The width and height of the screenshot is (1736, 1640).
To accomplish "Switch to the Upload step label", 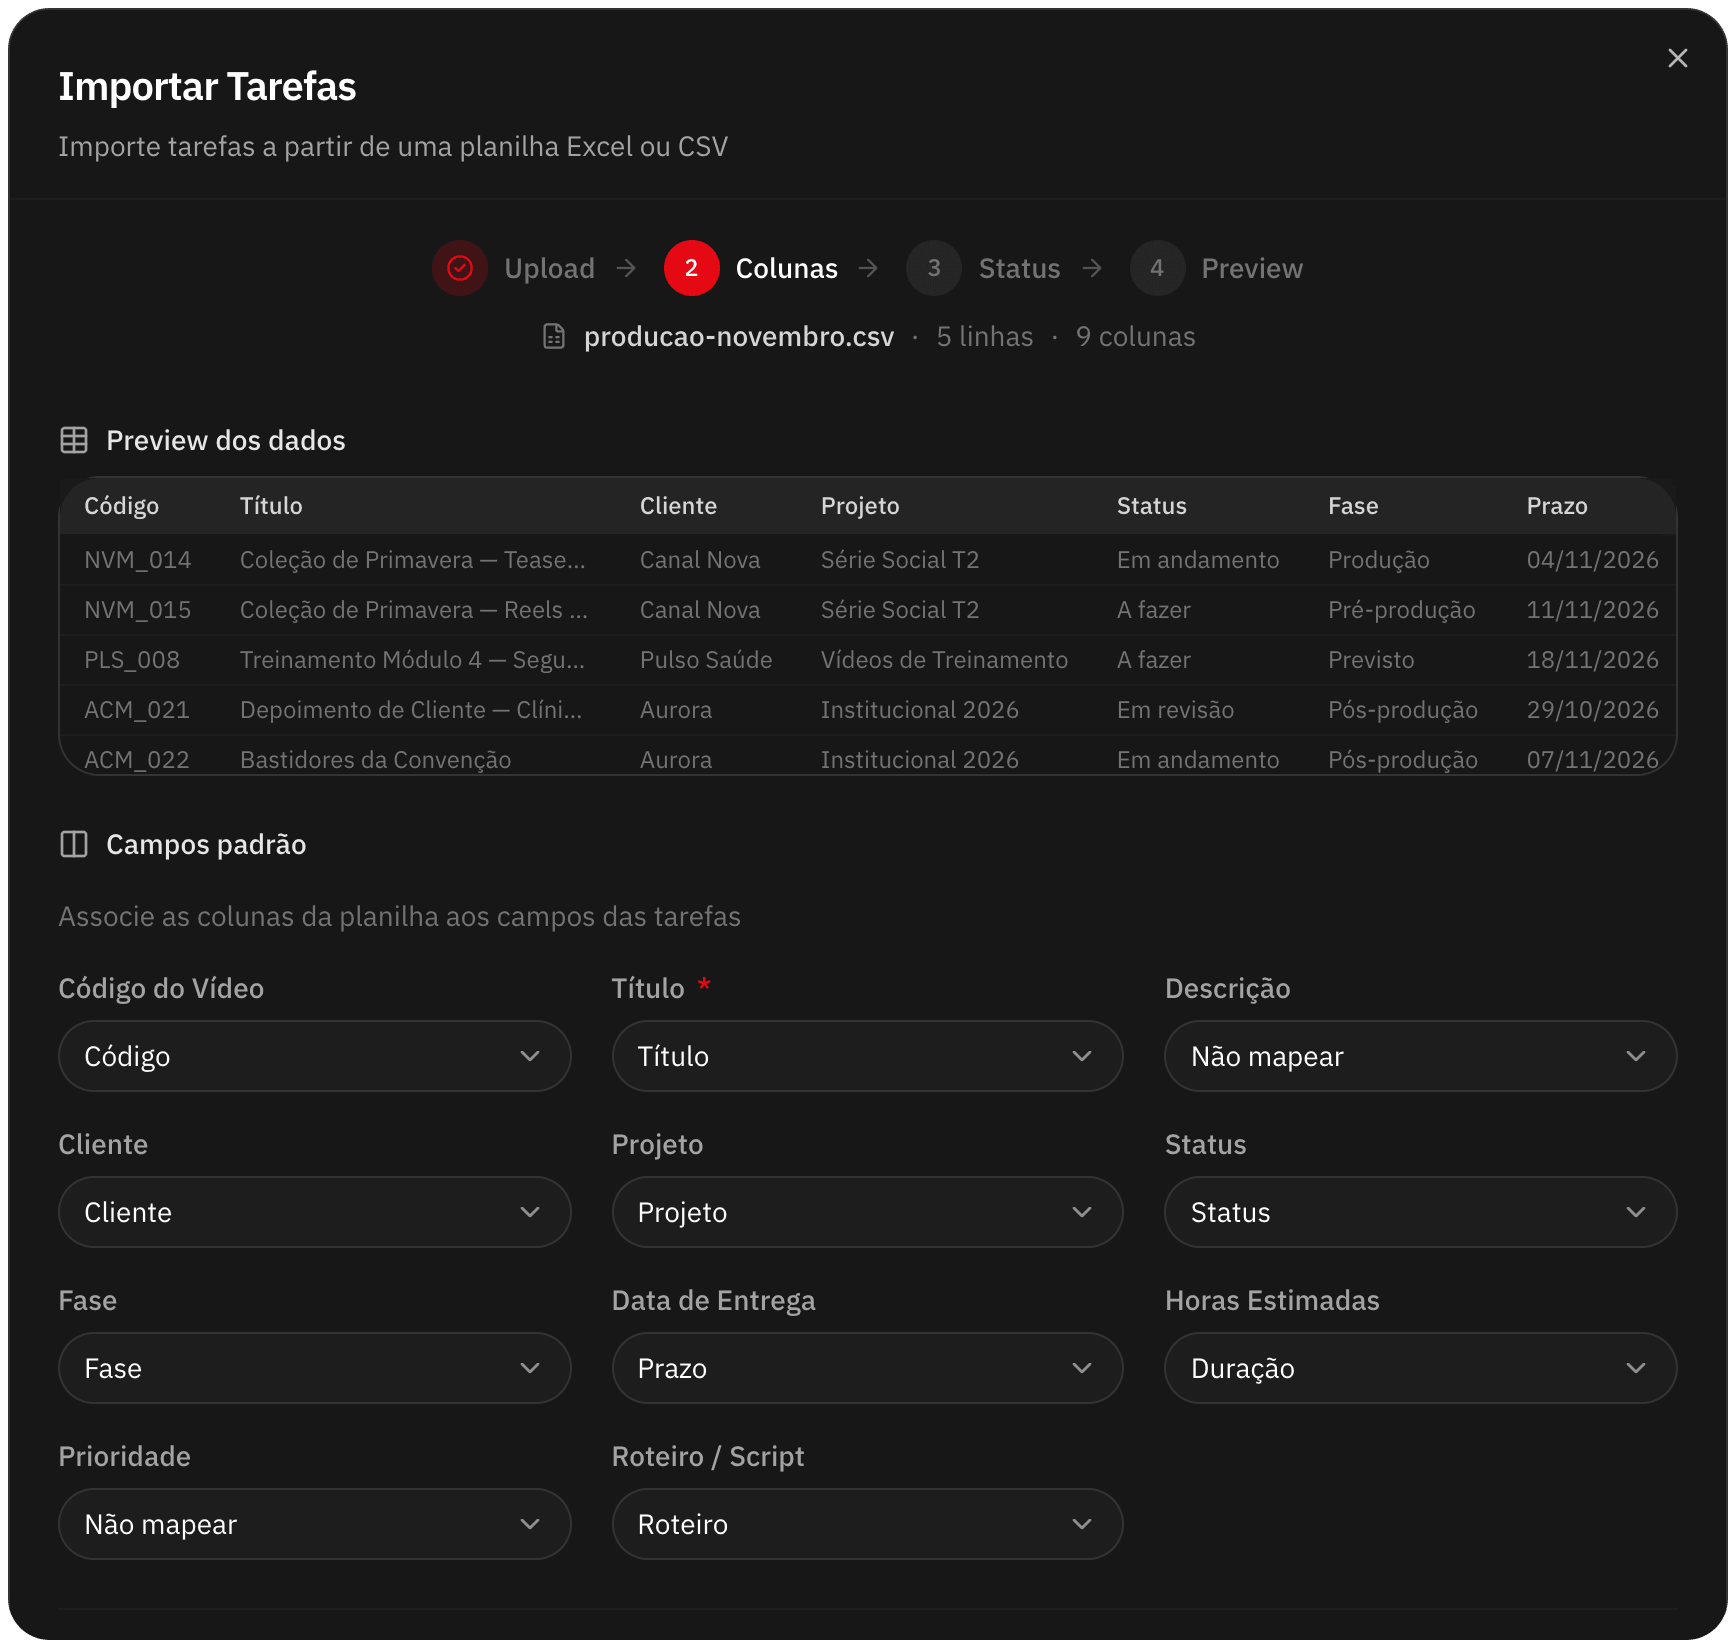I will (x=549, y=268).
